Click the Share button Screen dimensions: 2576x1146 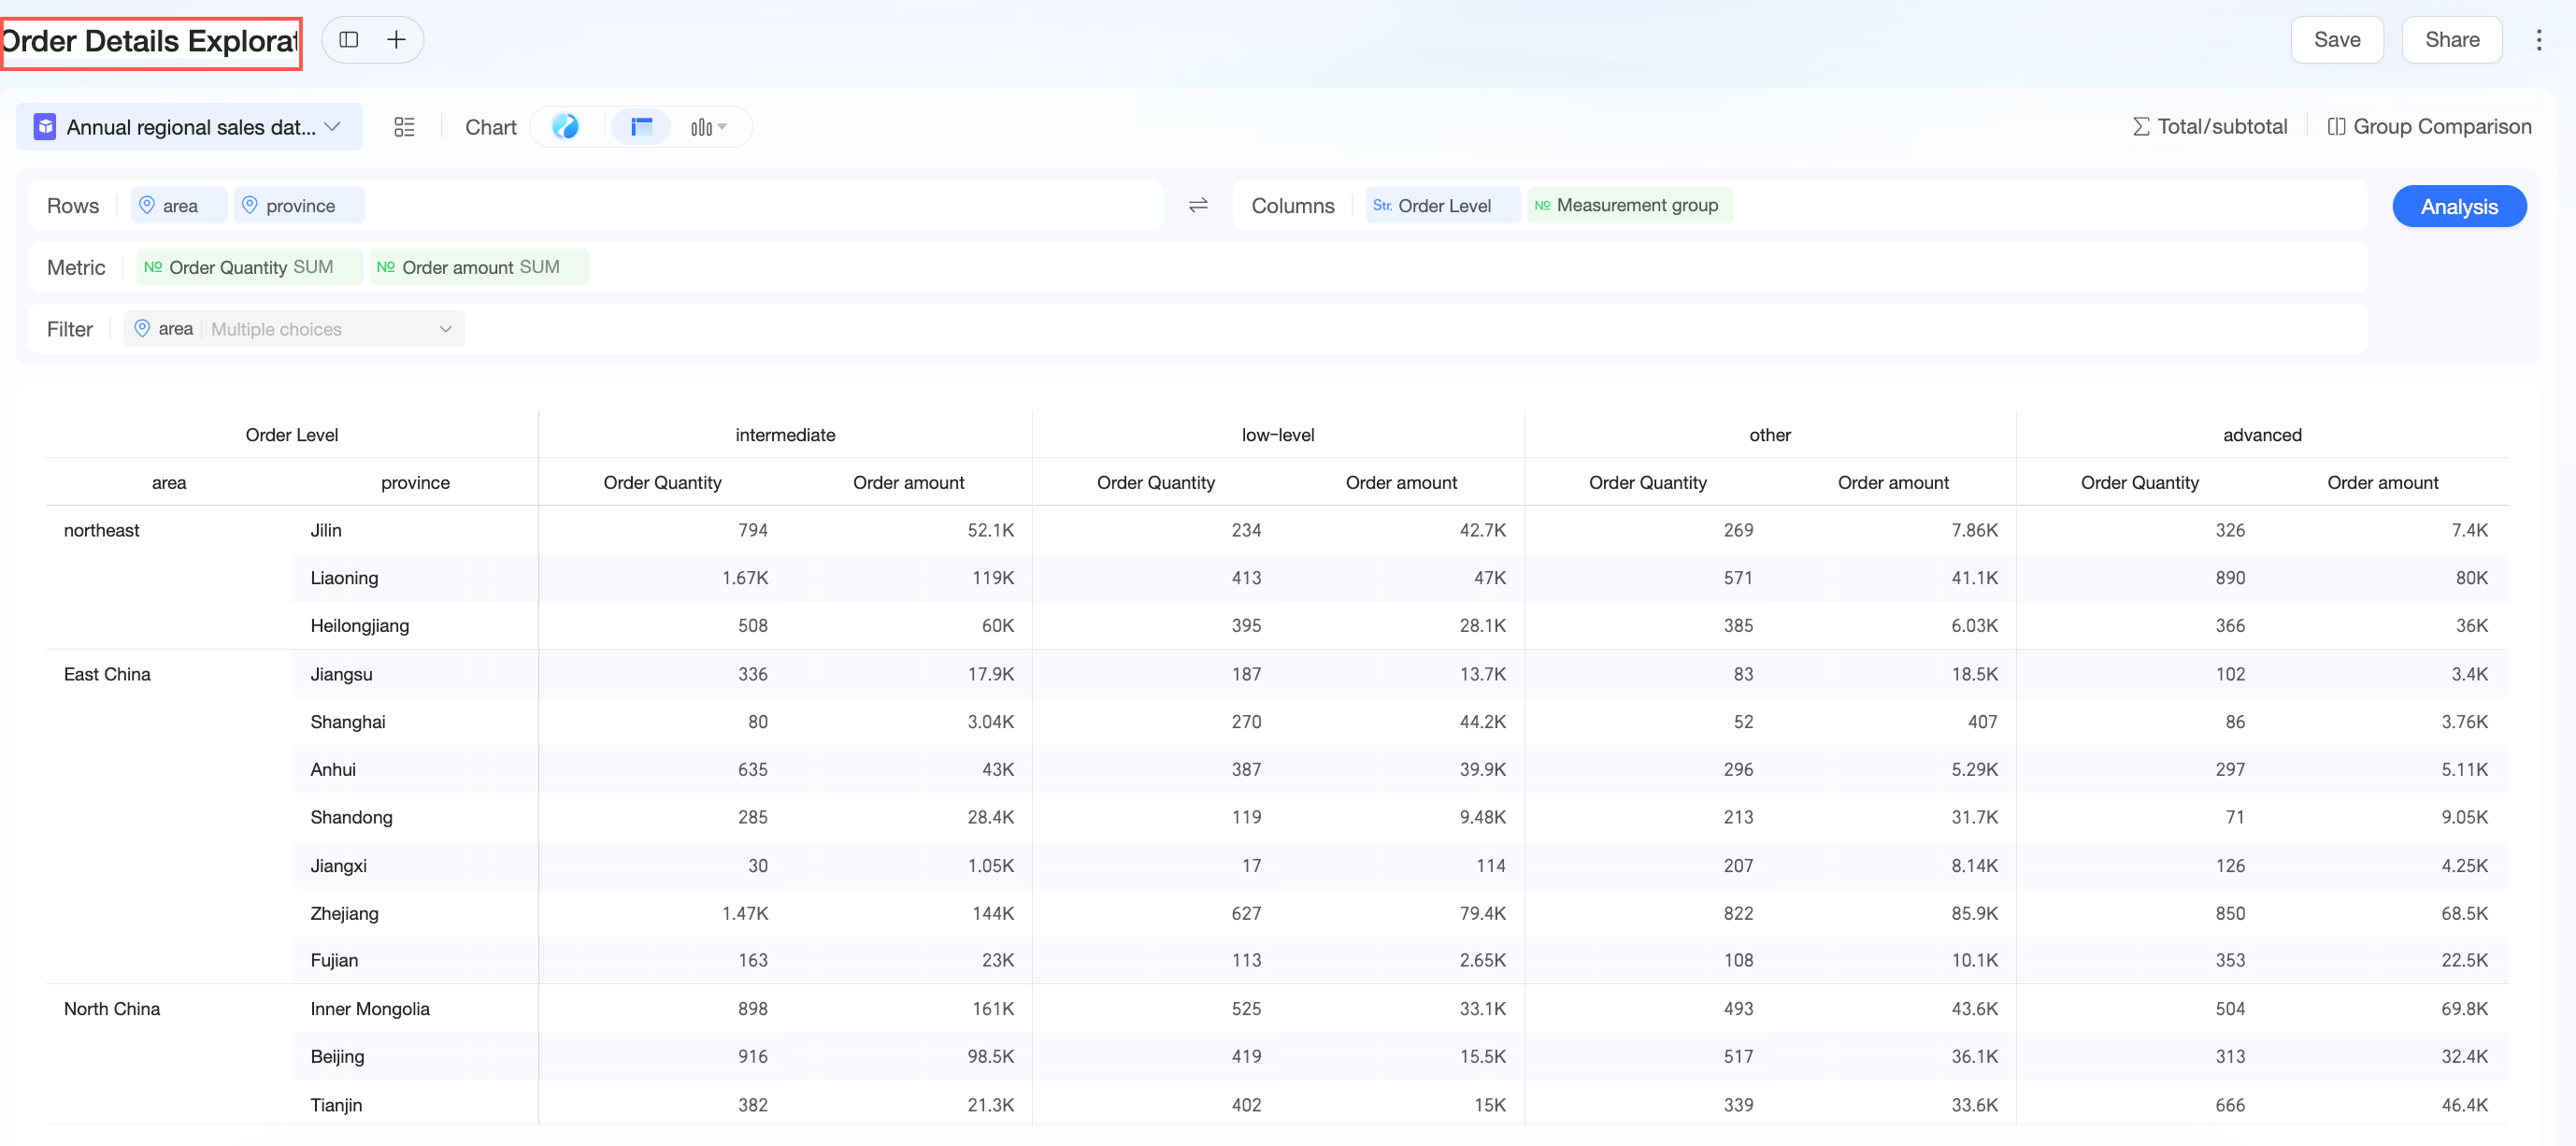point(2452,40)
